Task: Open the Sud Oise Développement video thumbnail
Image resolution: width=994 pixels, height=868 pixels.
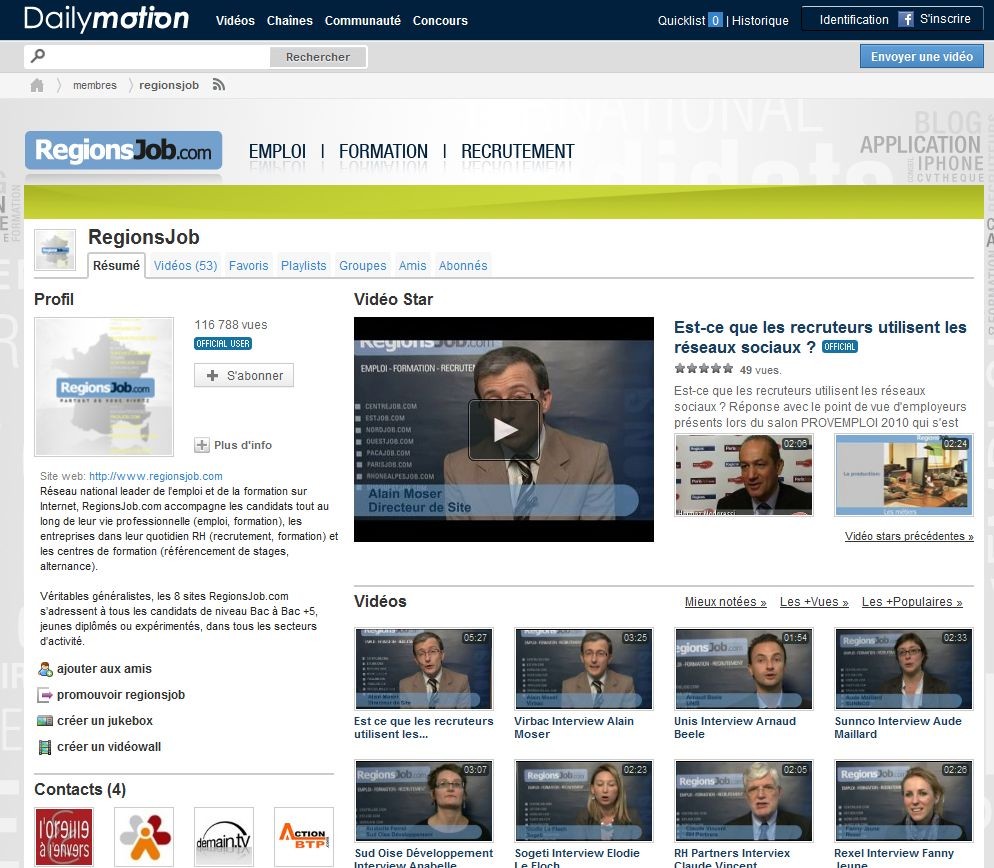Action: pos(423,801)
